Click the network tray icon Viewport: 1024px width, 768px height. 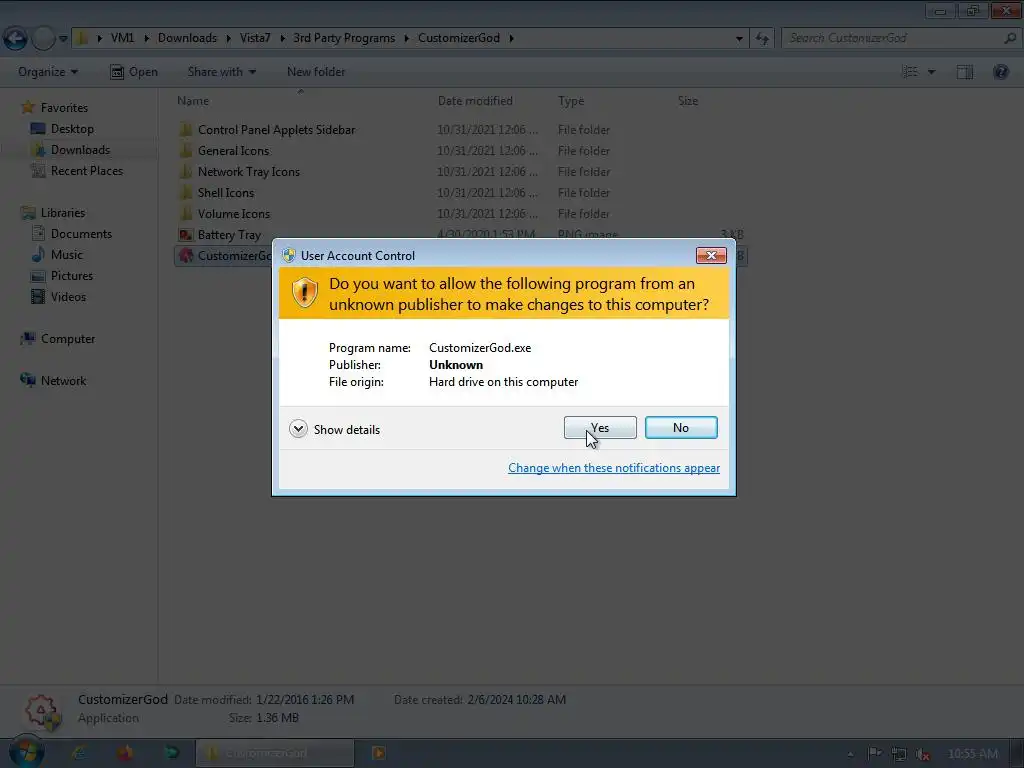click(x=899, y=754)
